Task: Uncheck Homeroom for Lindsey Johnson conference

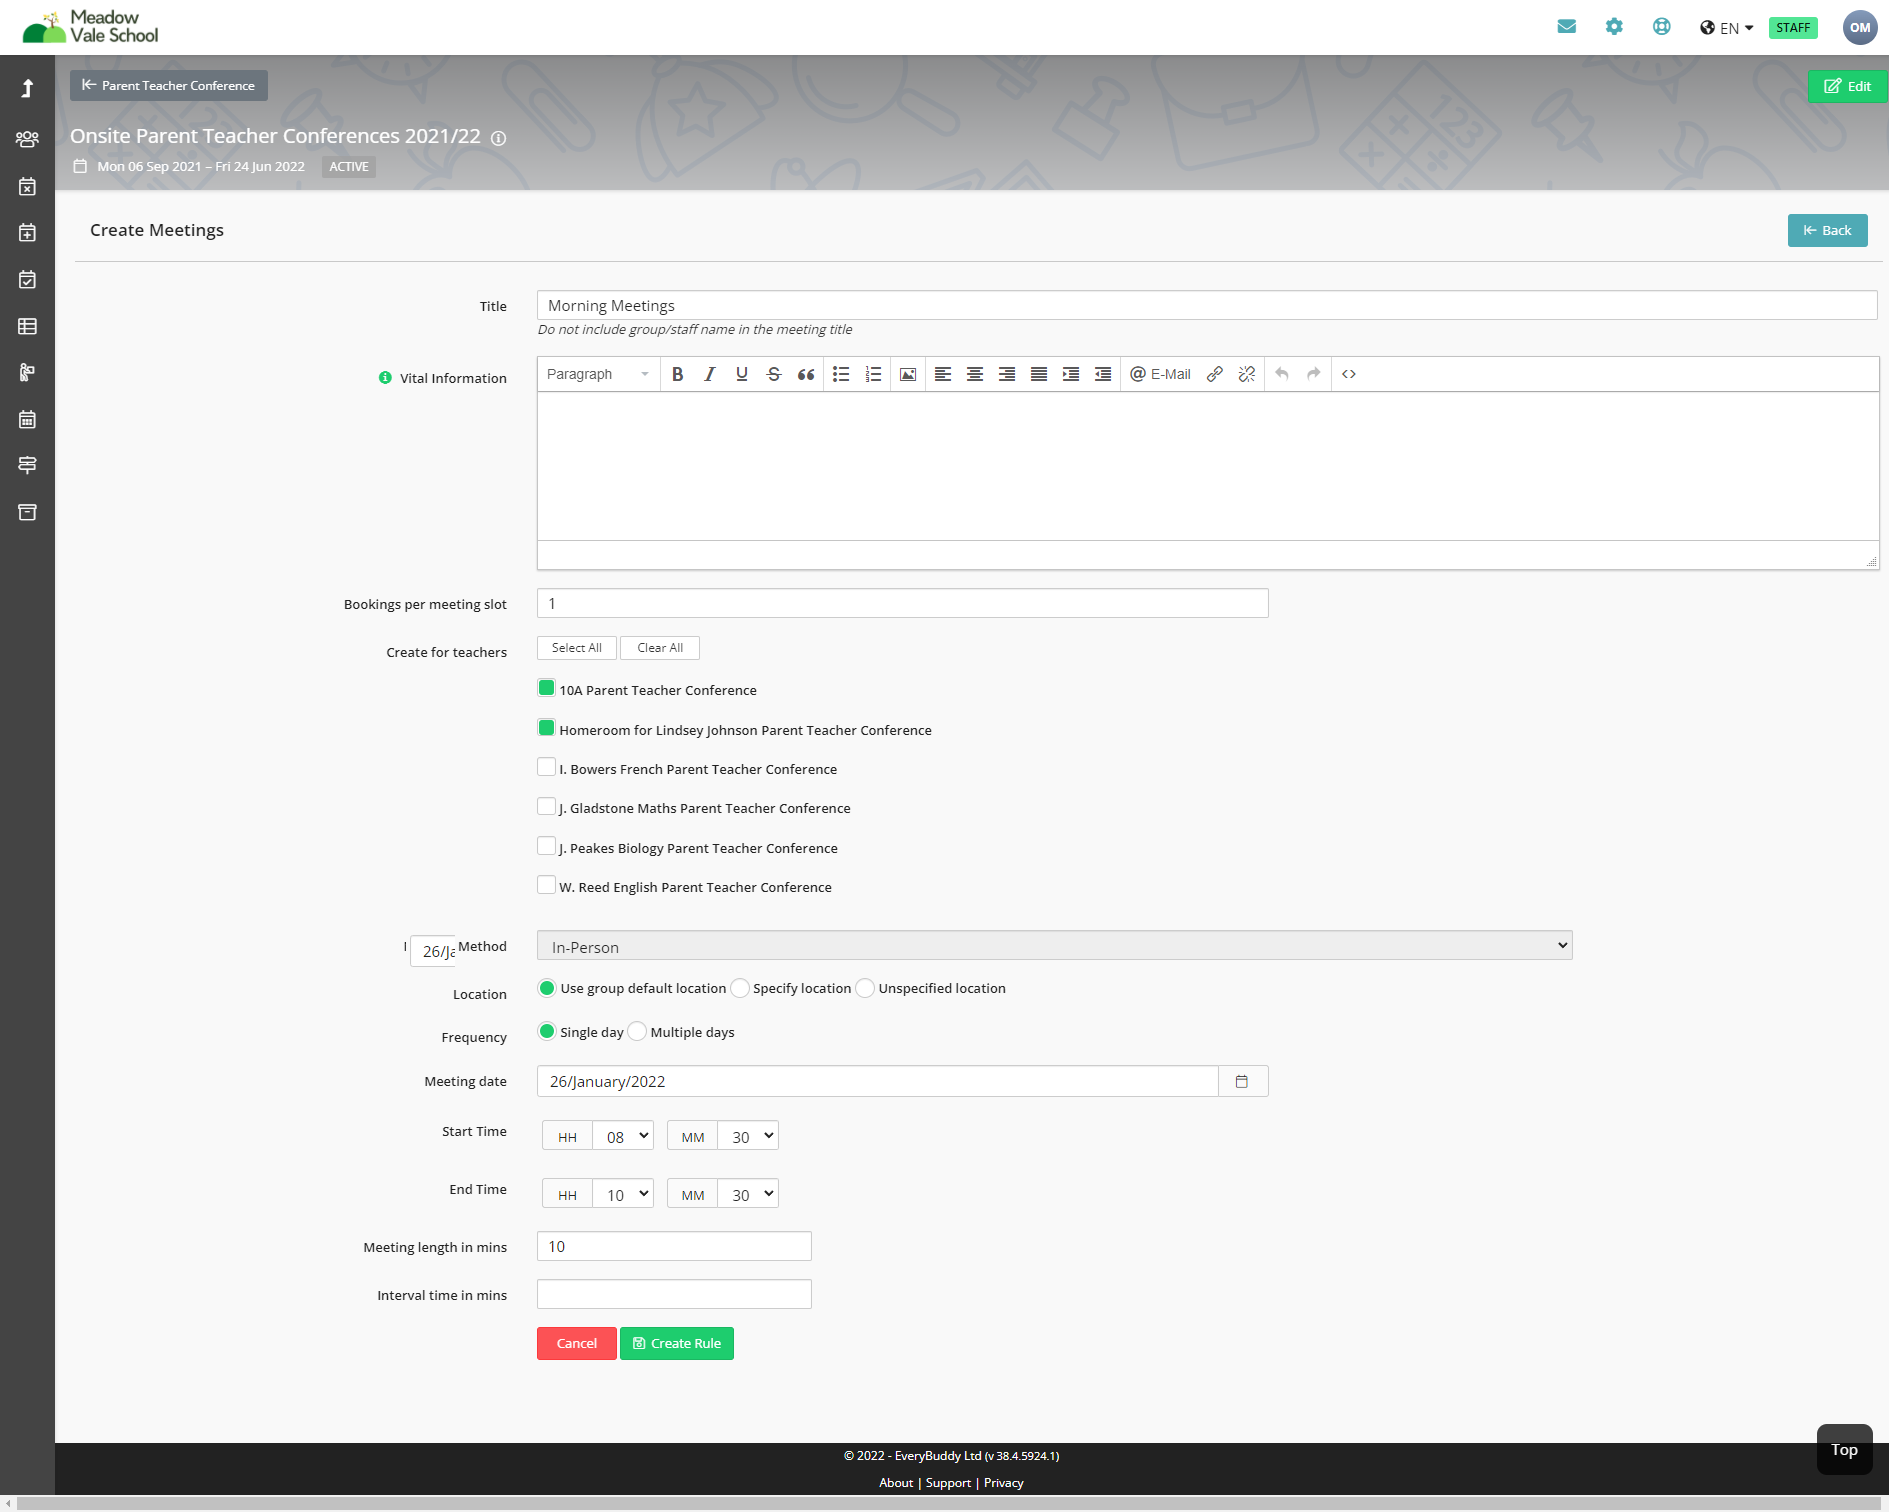Action: click(x=546, y=728)
